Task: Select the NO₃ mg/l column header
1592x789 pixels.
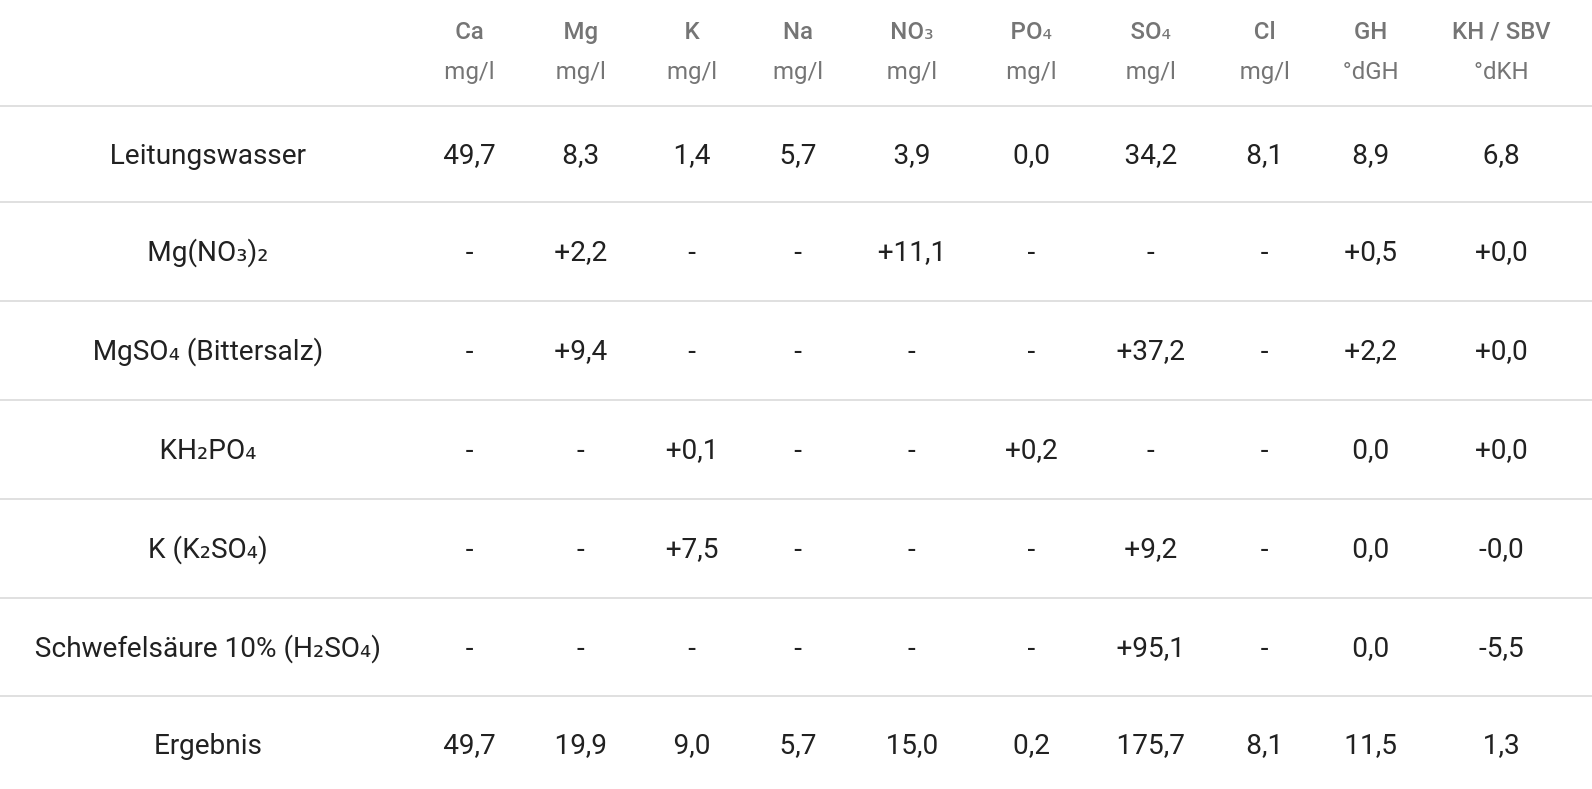Action: pos(912,51)
